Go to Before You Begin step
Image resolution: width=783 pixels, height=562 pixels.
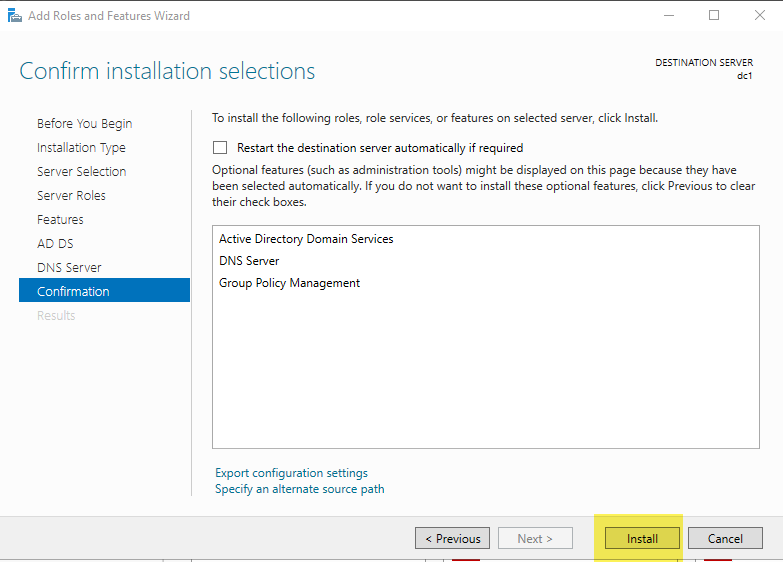[x=84, y=123]
